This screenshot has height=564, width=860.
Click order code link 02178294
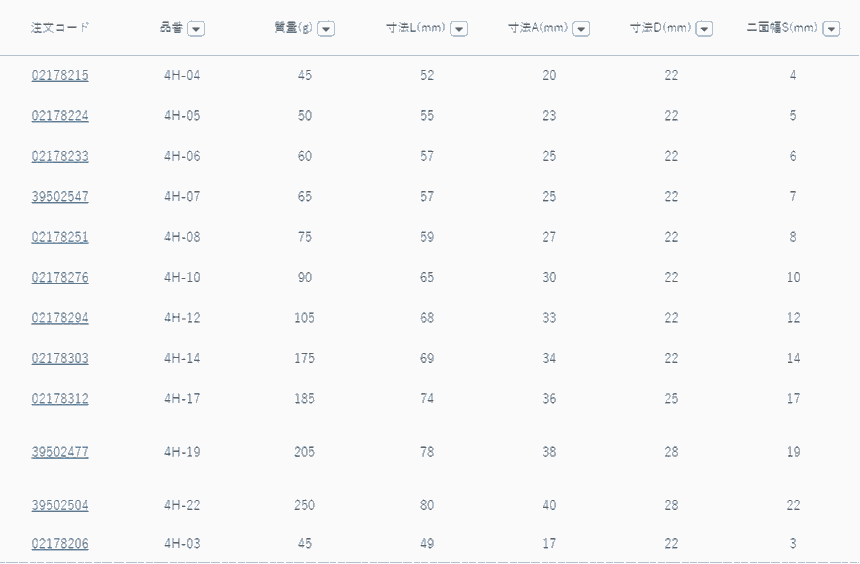(x=60, y=318)
